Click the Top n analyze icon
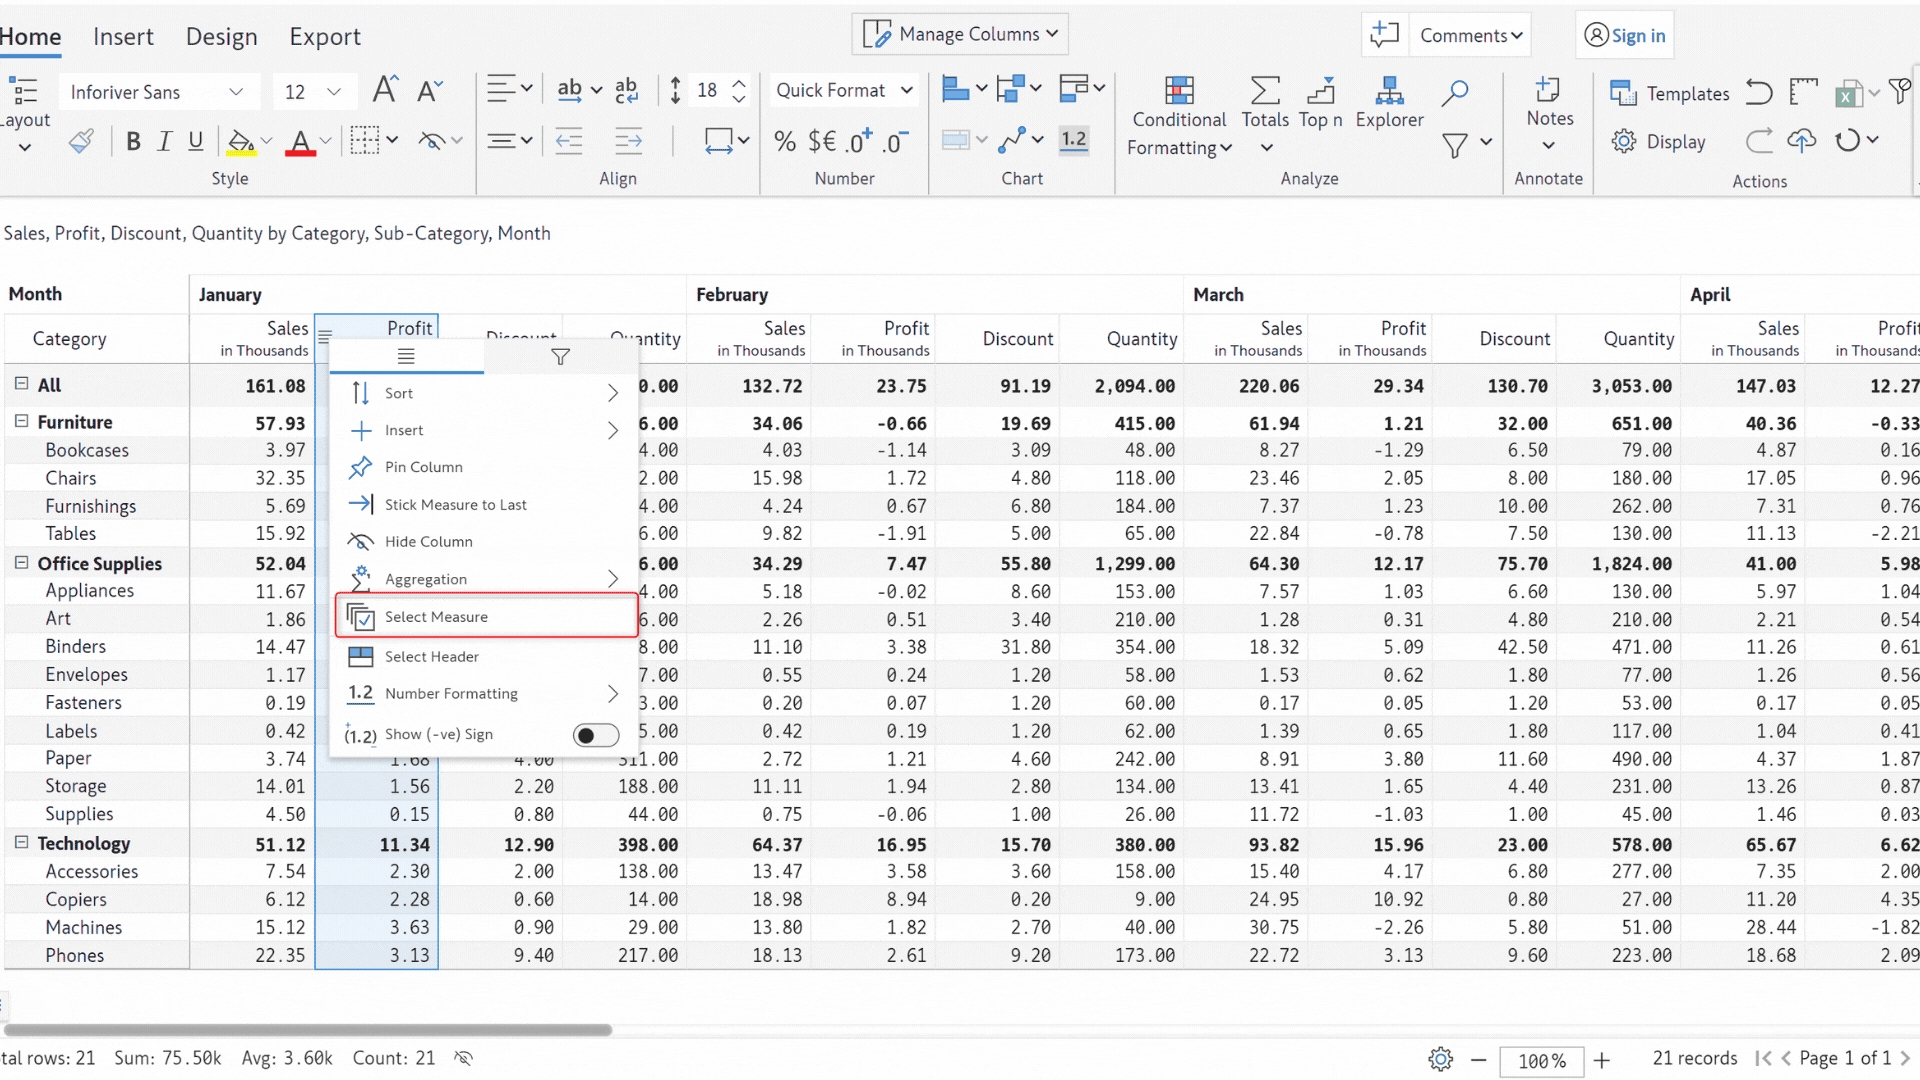This screenshot has width=1920, height=1080. [1320, 91]
